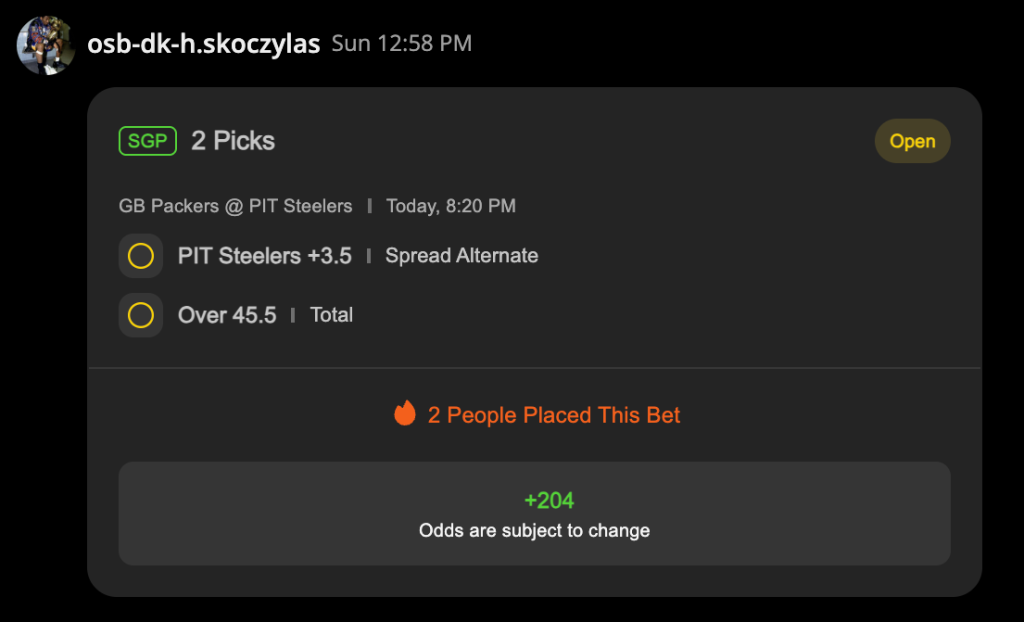Click the Today, 8:20 PM game time
1024x622 pixels.
451,206
